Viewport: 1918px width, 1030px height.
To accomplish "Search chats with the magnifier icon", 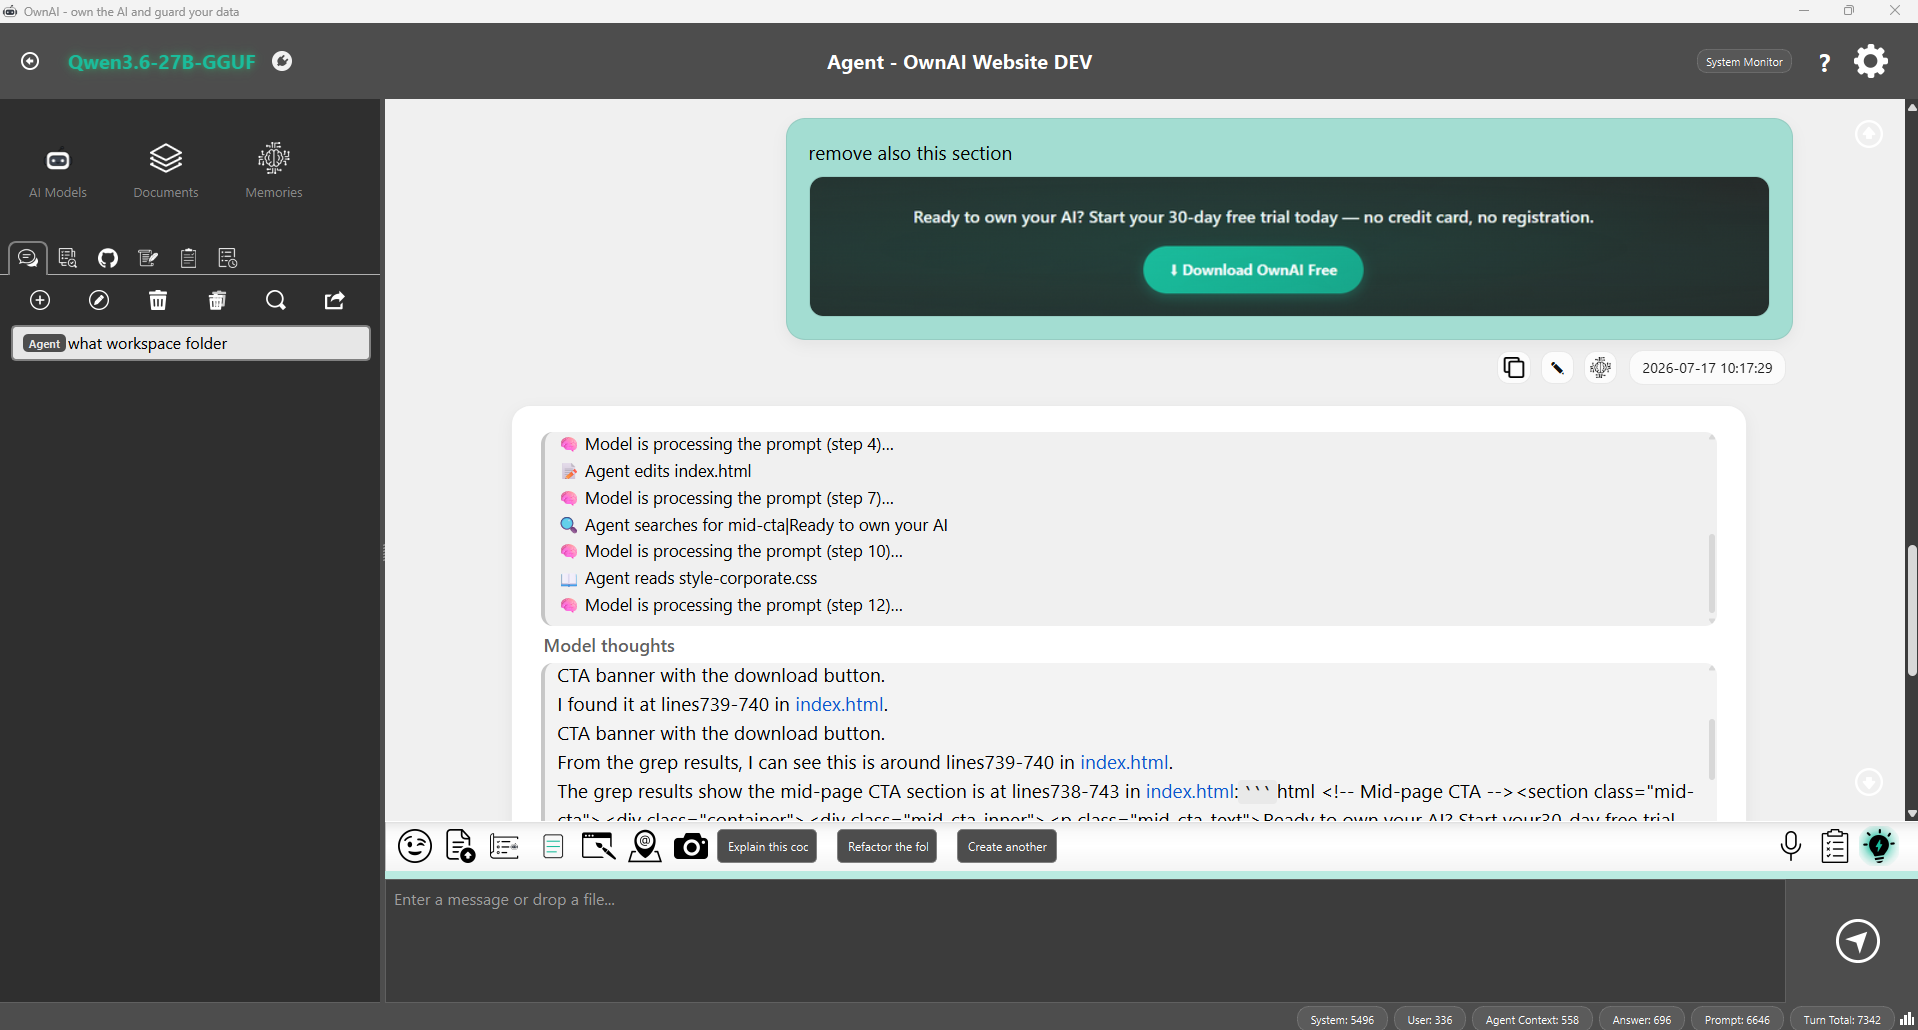I will pos(276,300).
